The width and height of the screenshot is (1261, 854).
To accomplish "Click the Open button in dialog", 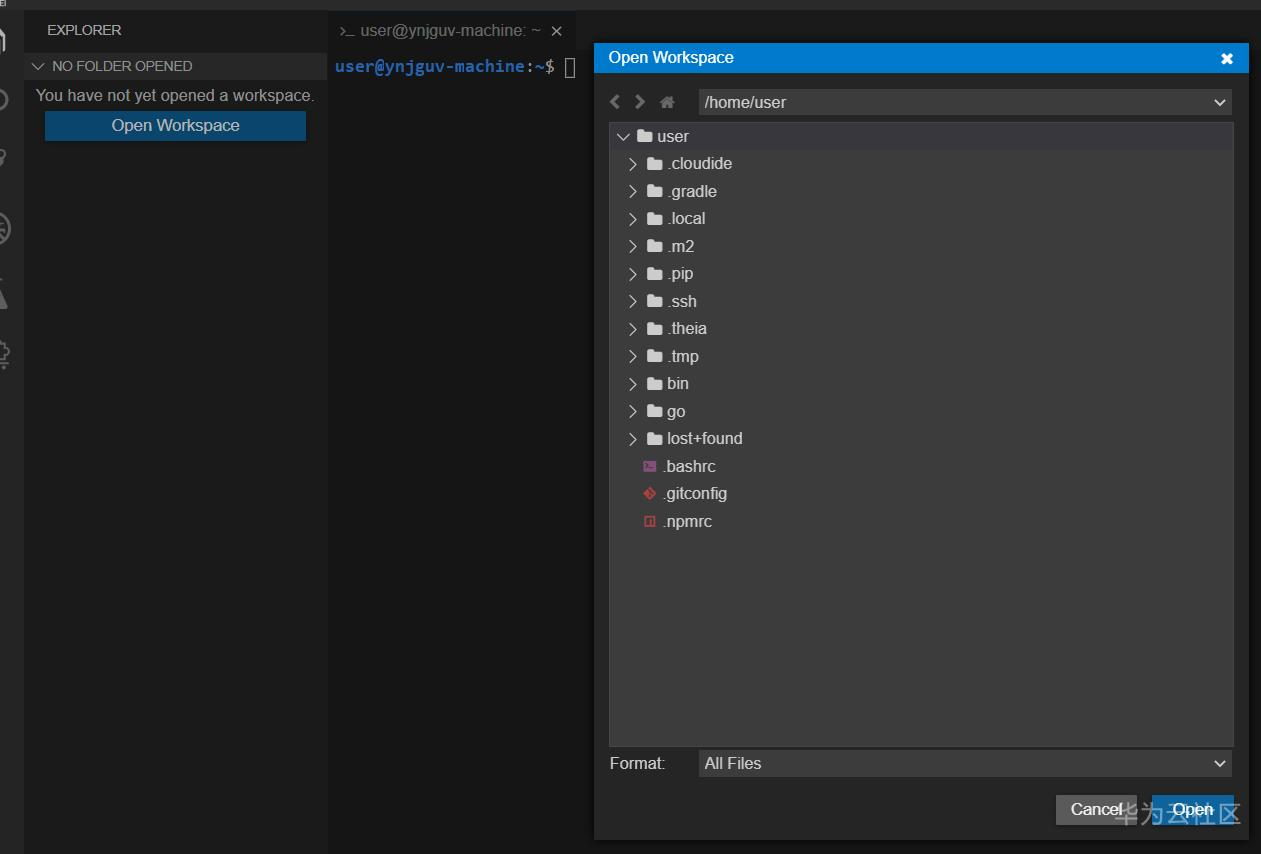I will [x=1193, y=809].
